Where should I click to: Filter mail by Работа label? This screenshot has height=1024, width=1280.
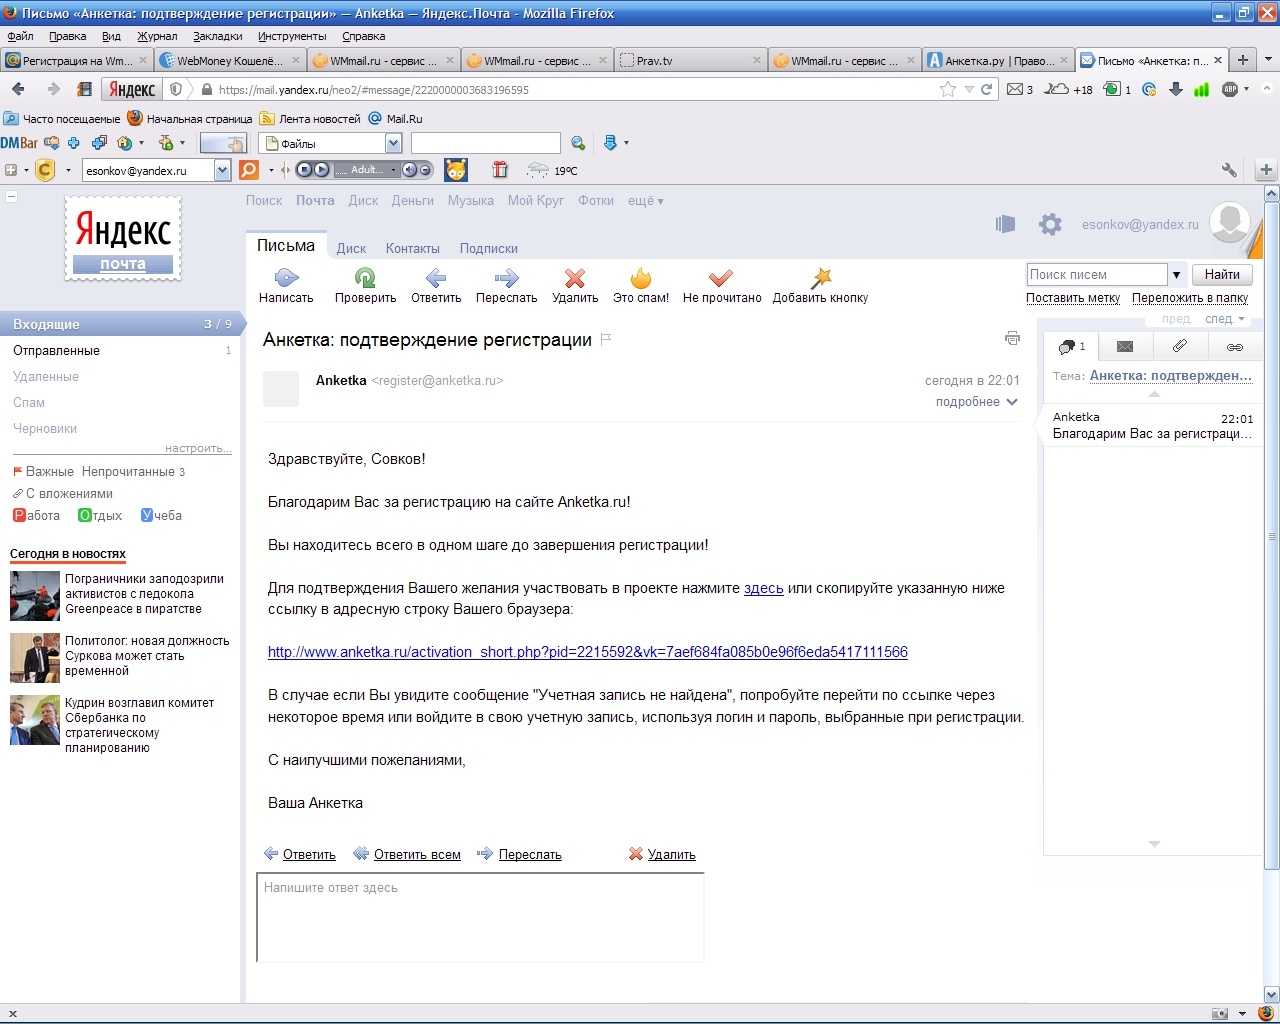coord(36,515)
